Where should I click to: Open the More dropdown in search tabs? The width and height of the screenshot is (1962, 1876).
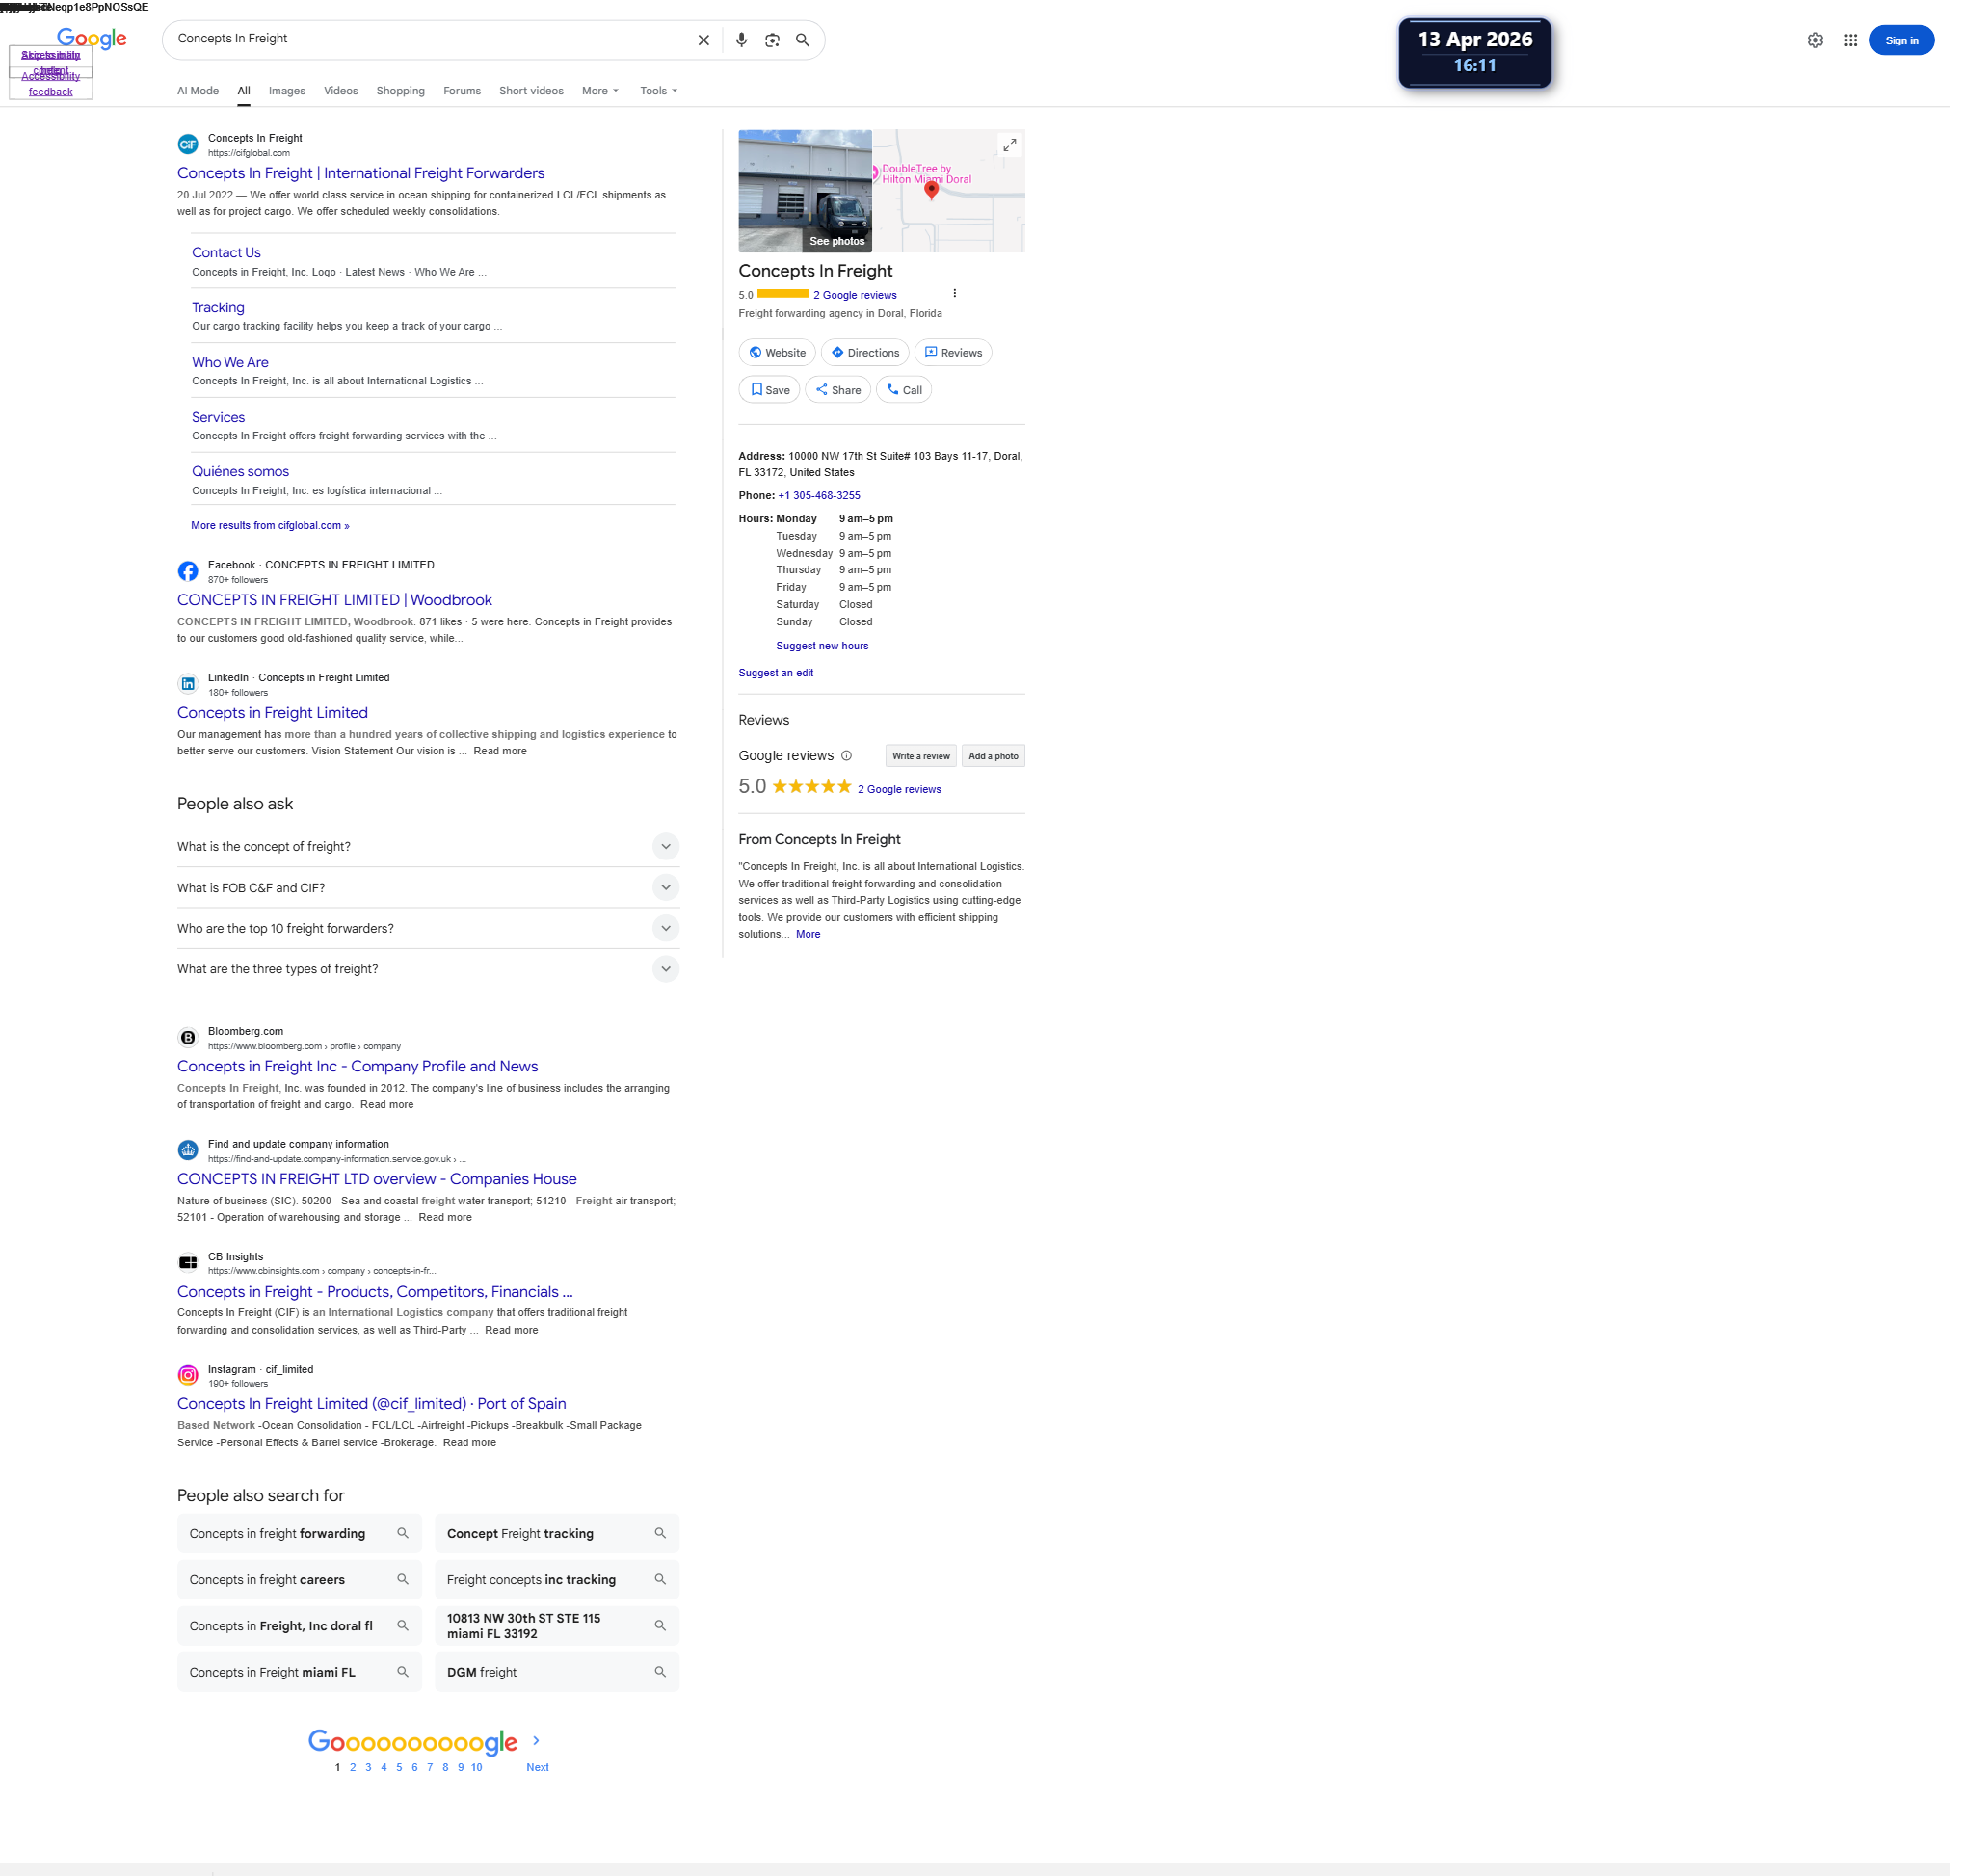(x=600, y=91)
